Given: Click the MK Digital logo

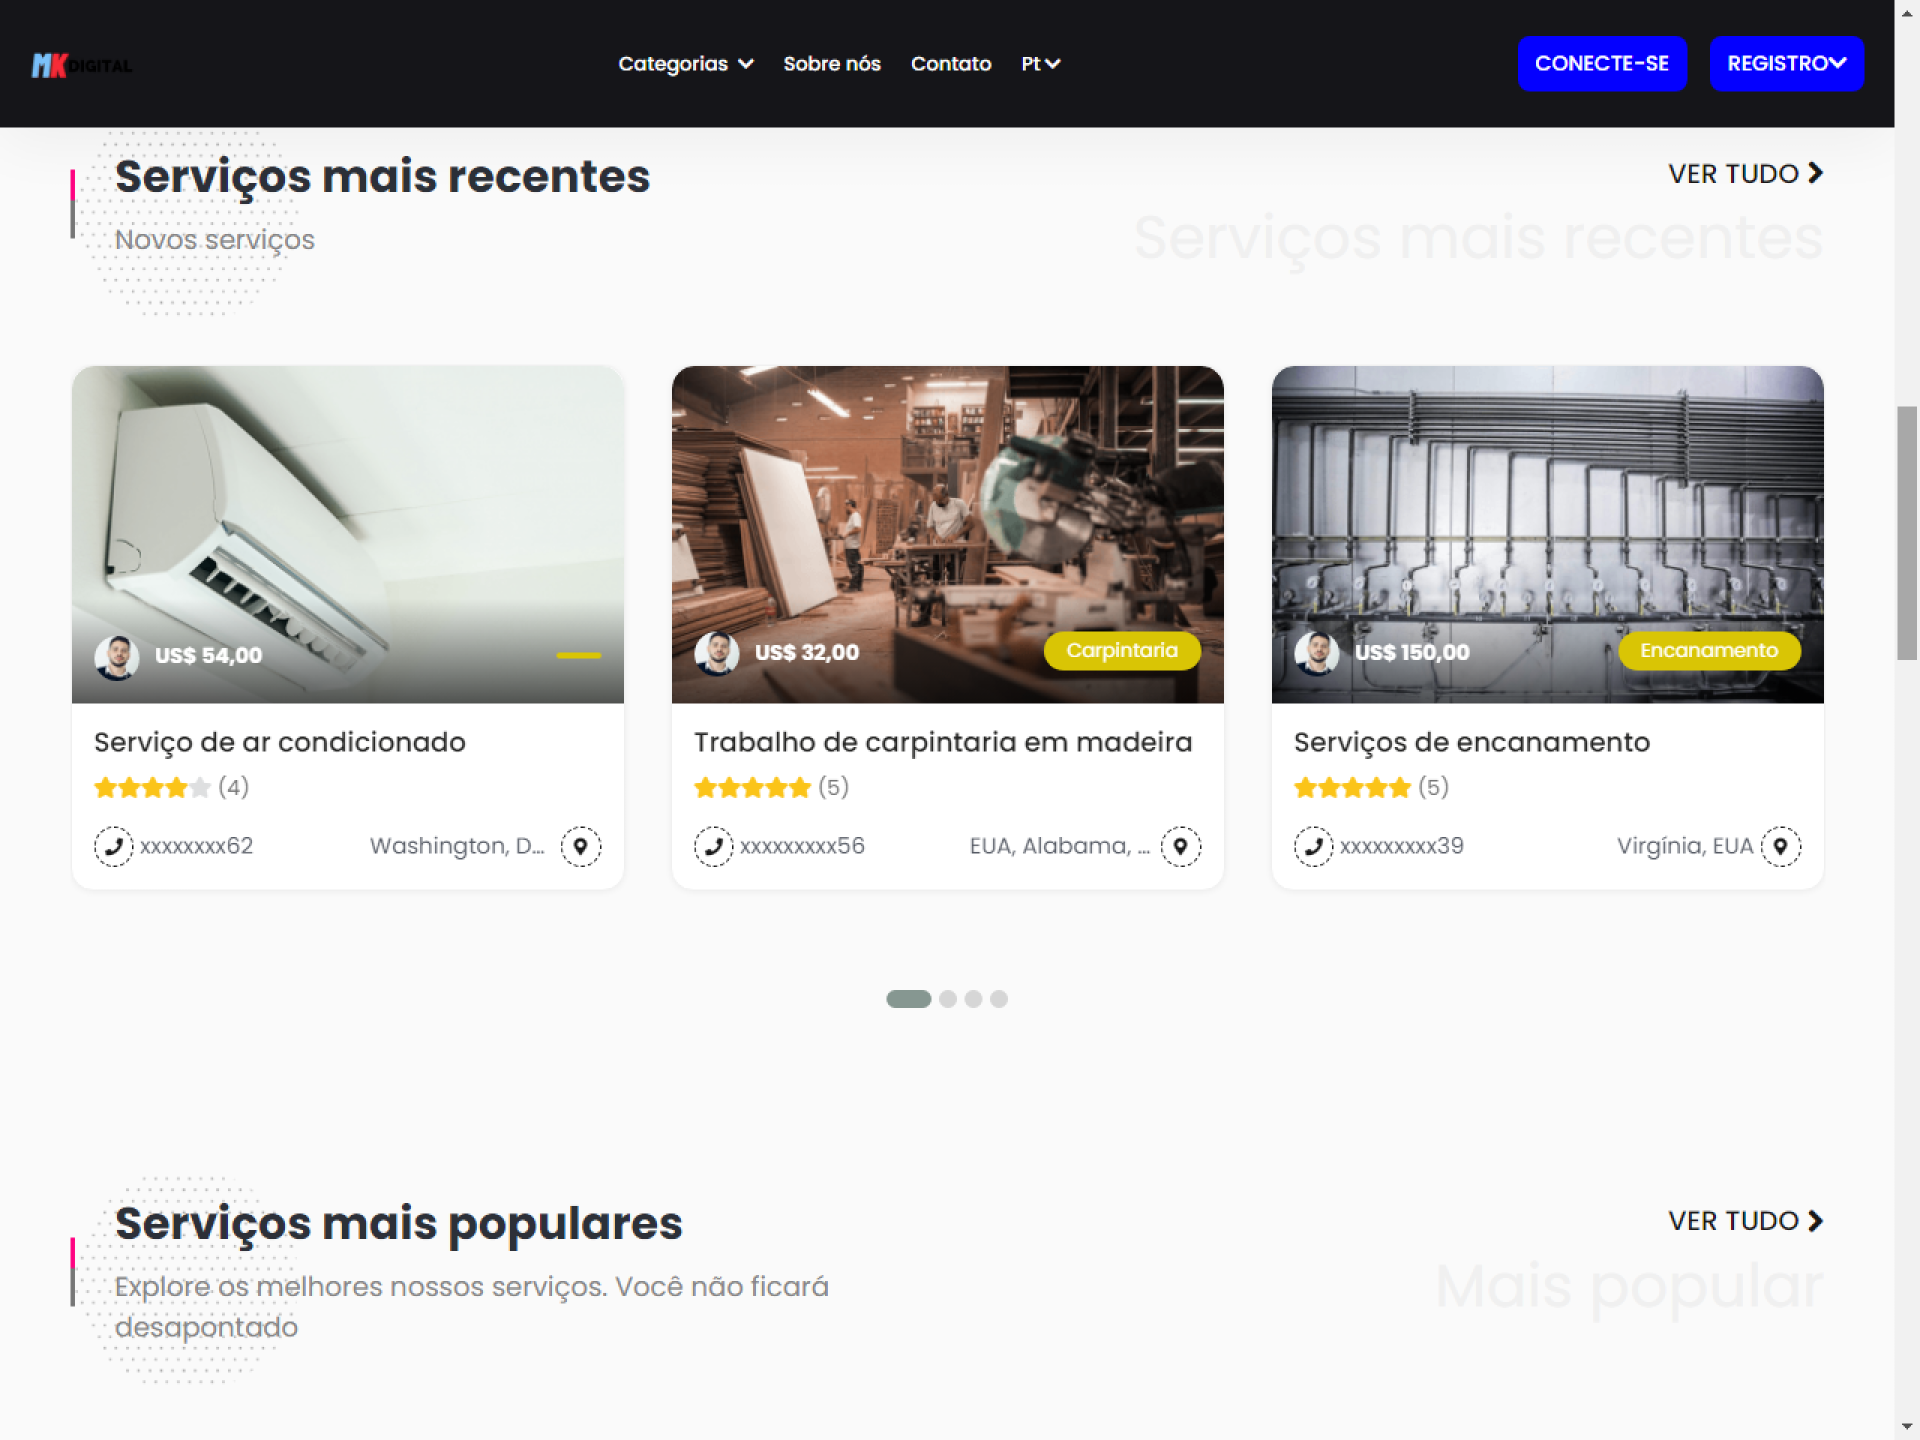Looking at the screenshot, I should pyautogui.click(x=81, y=65).
